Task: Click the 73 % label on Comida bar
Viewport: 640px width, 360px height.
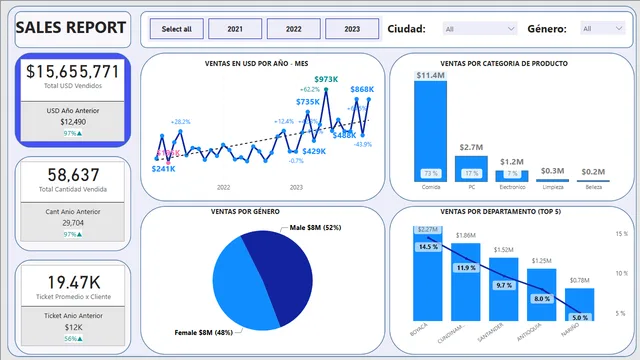Action: click(x=431, y=173)
